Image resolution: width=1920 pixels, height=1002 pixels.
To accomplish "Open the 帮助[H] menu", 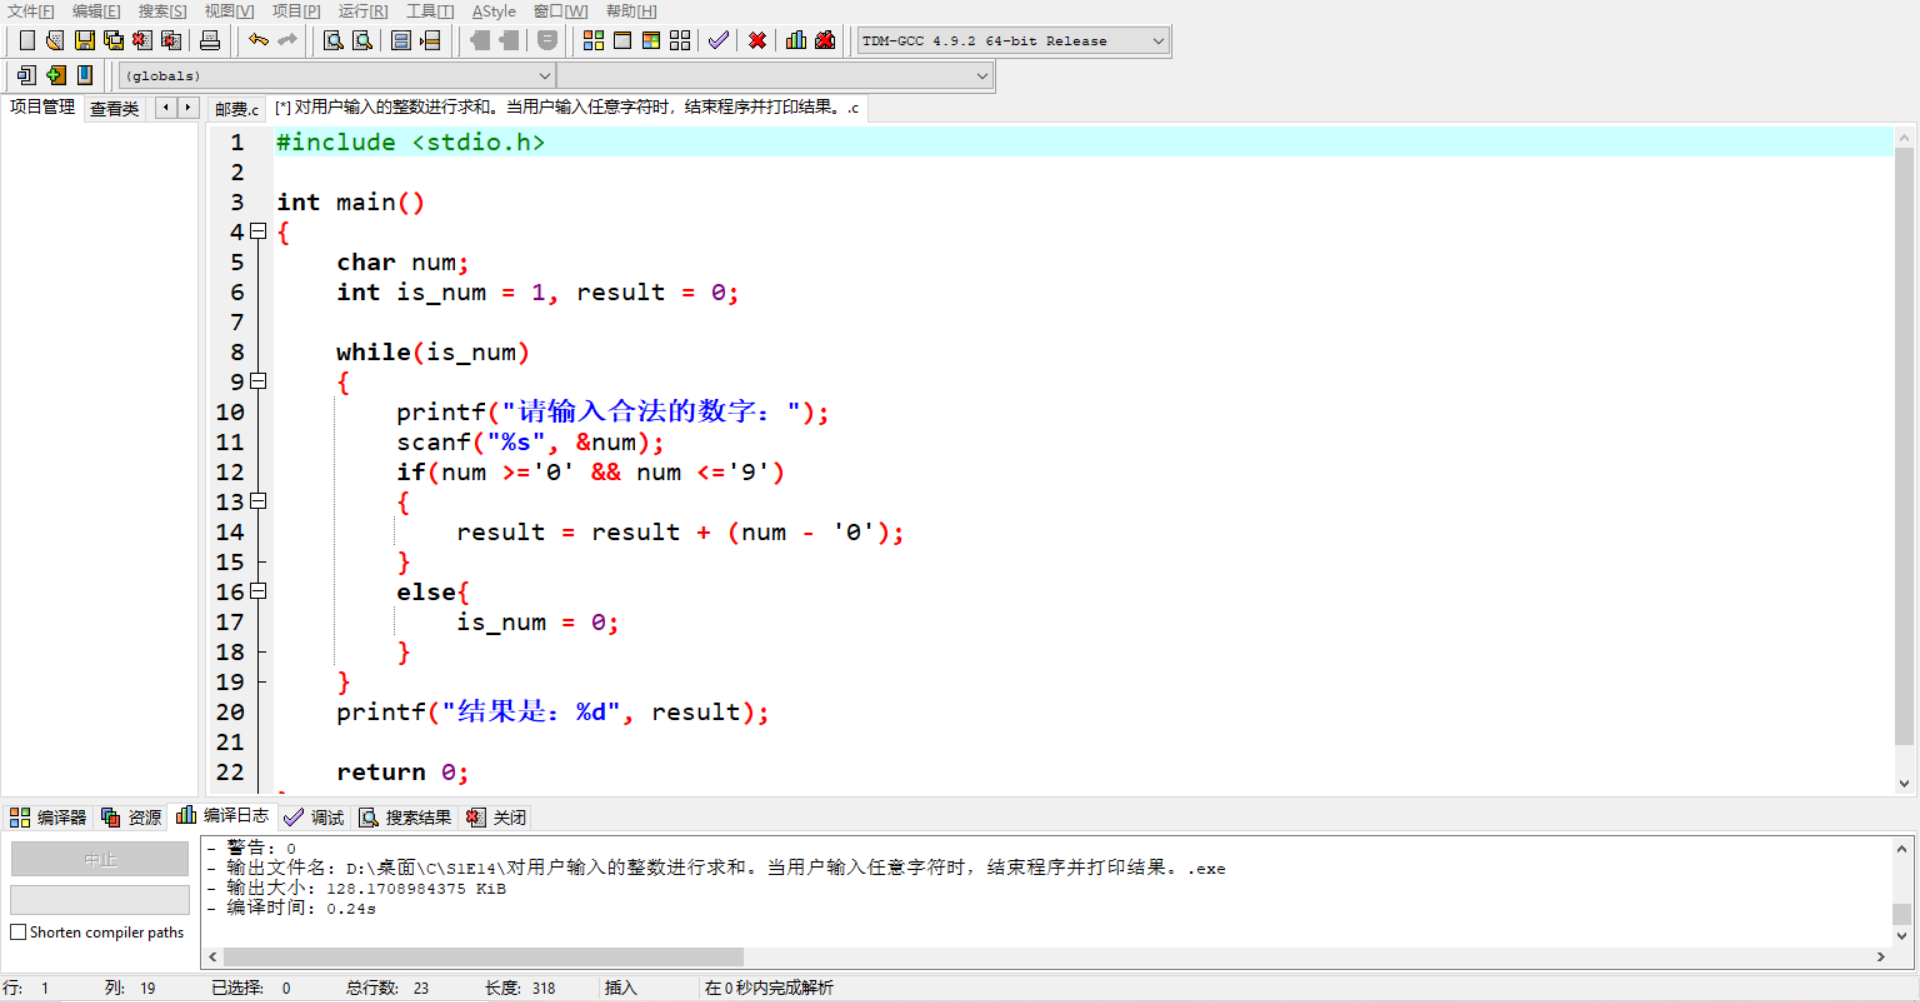I will pos(631,11).
